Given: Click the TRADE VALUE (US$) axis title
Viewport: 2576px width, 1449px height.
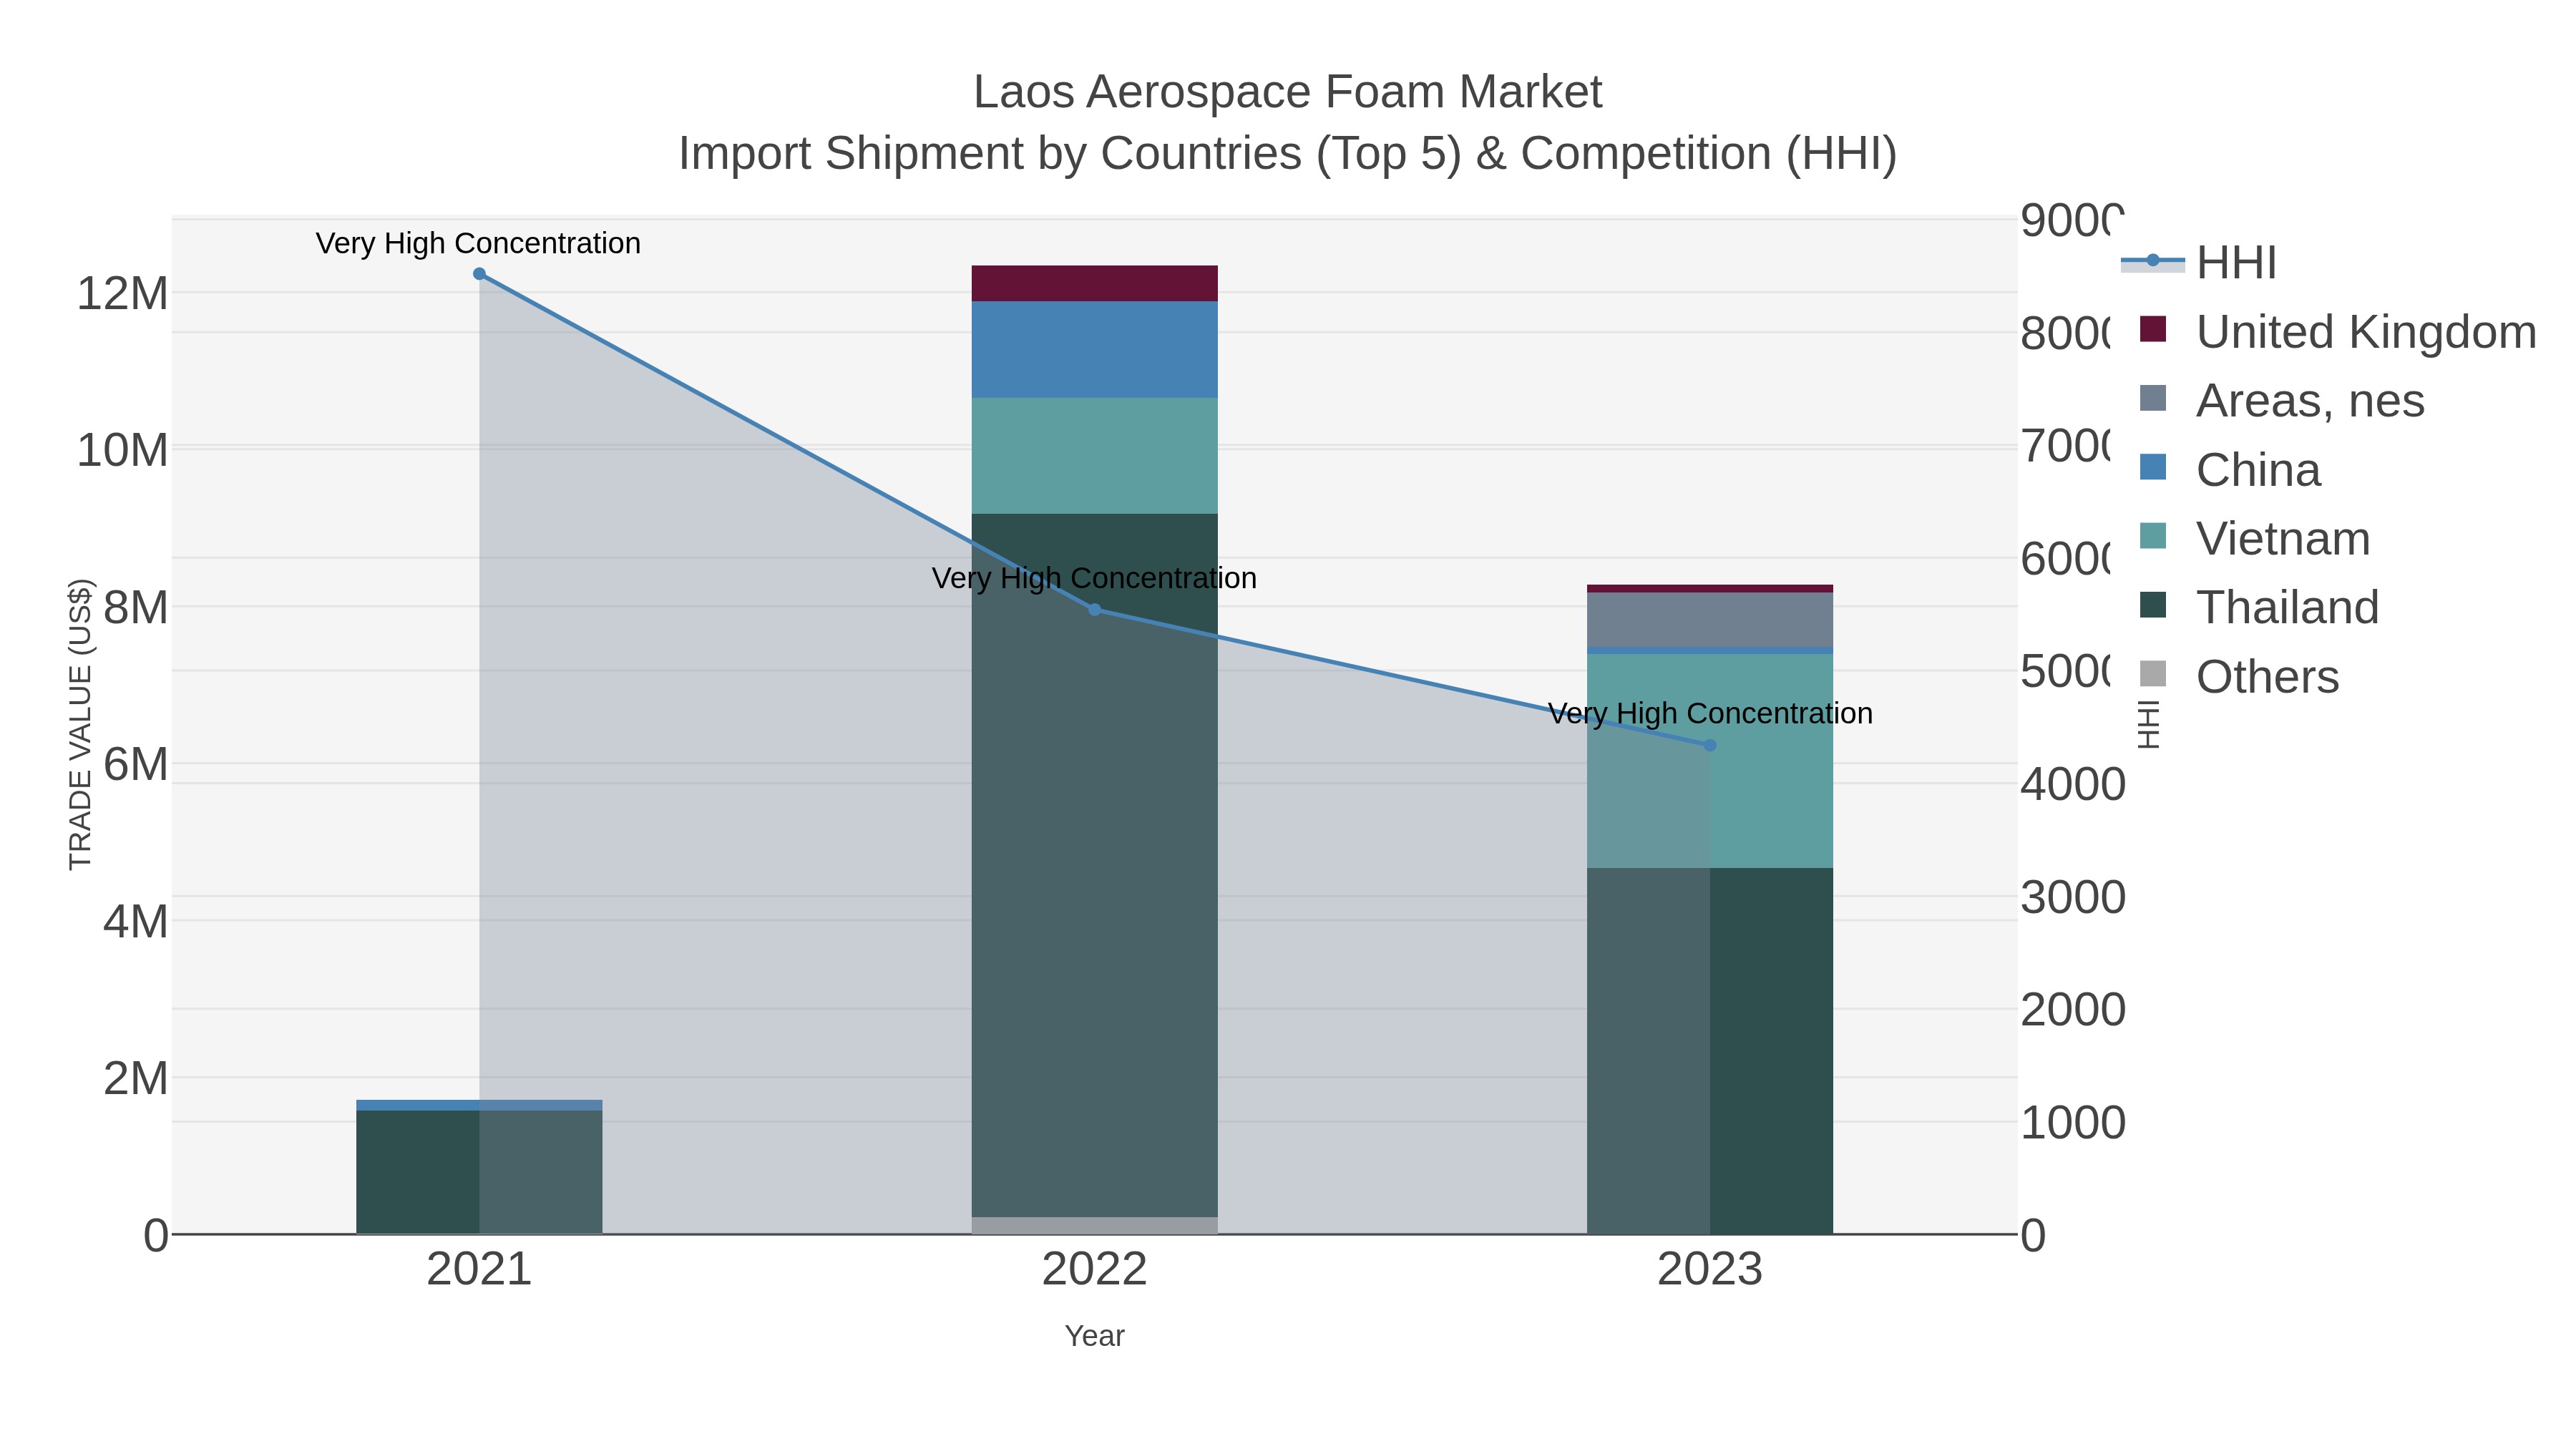Looking at the screenshot, I should (80, 725).
